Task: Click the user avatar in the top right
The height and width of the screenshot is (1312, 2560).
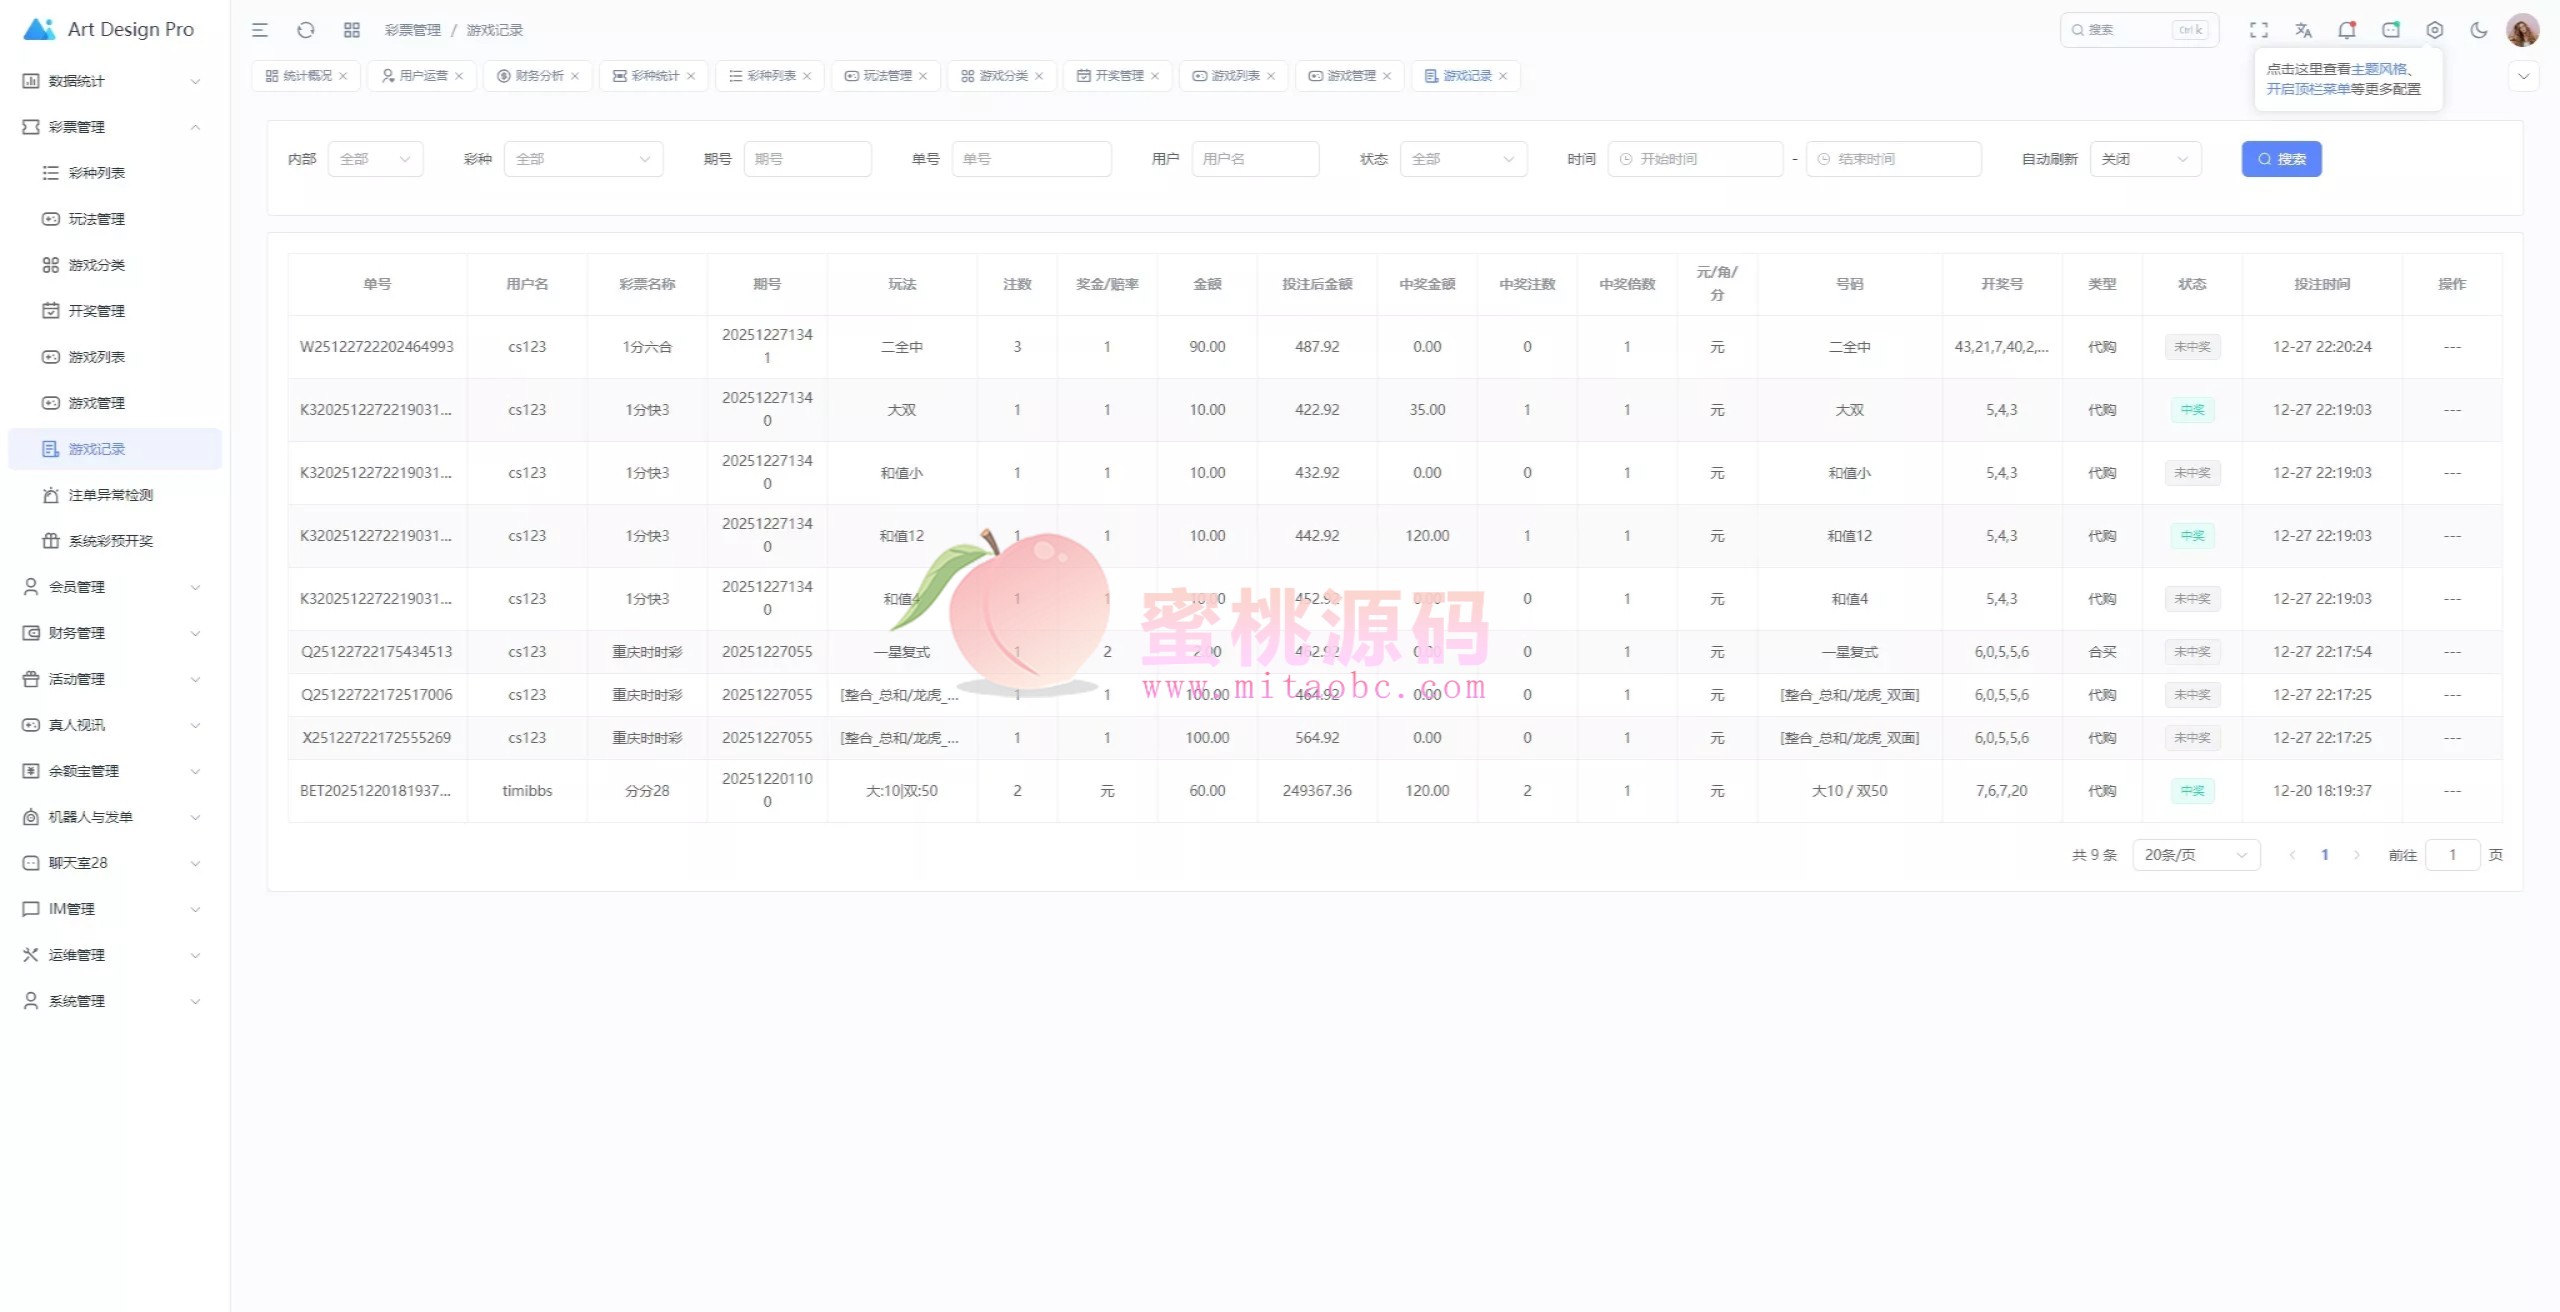Action: coord(2522,30)
